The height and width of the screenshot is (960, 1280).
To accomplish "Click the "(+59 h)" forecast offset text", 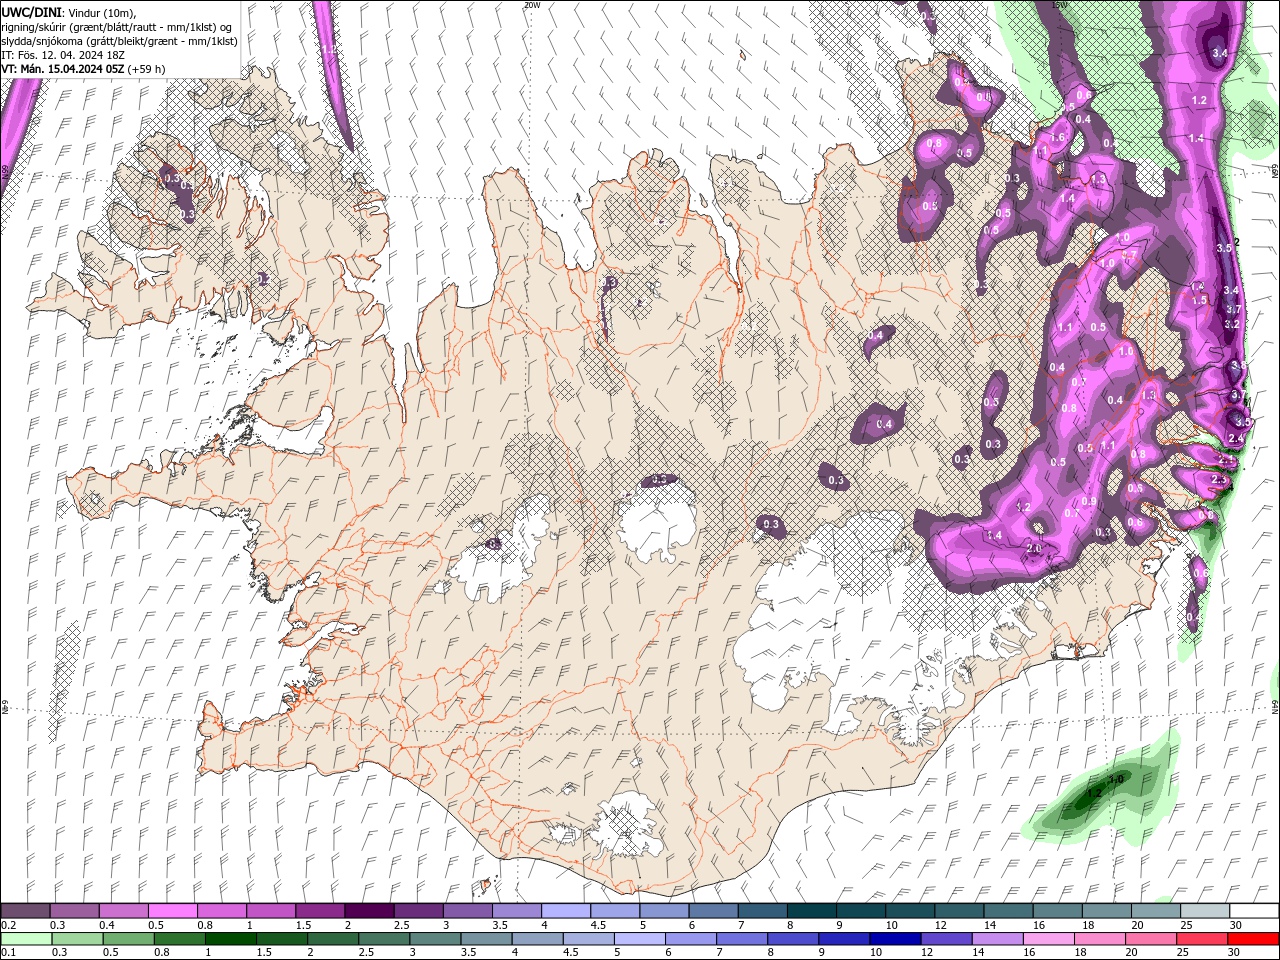I will click(x=144, y=69).
